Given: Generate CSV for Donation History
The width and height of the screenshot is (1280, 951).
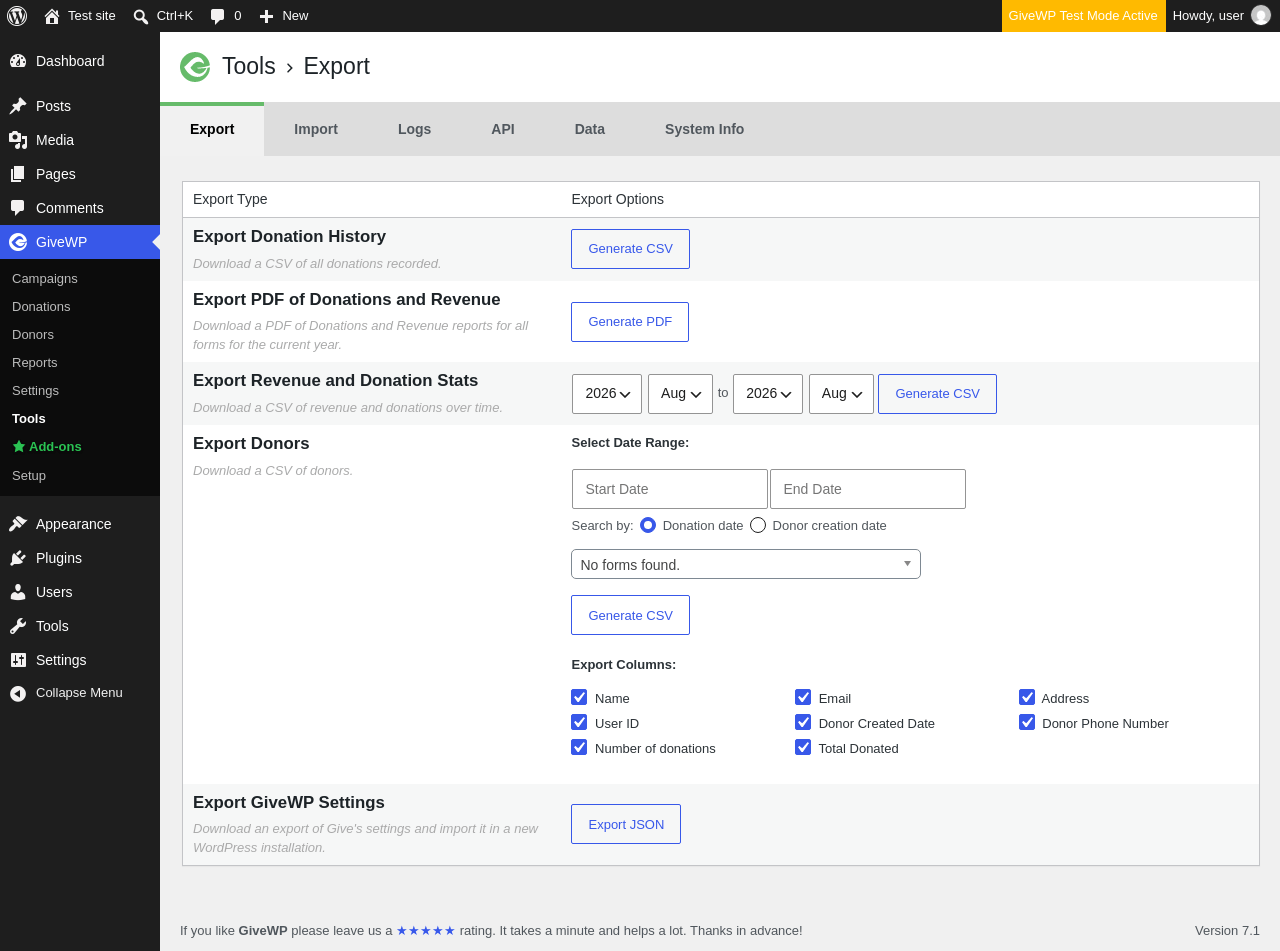Looking at the screenshot, I should 630,249.
